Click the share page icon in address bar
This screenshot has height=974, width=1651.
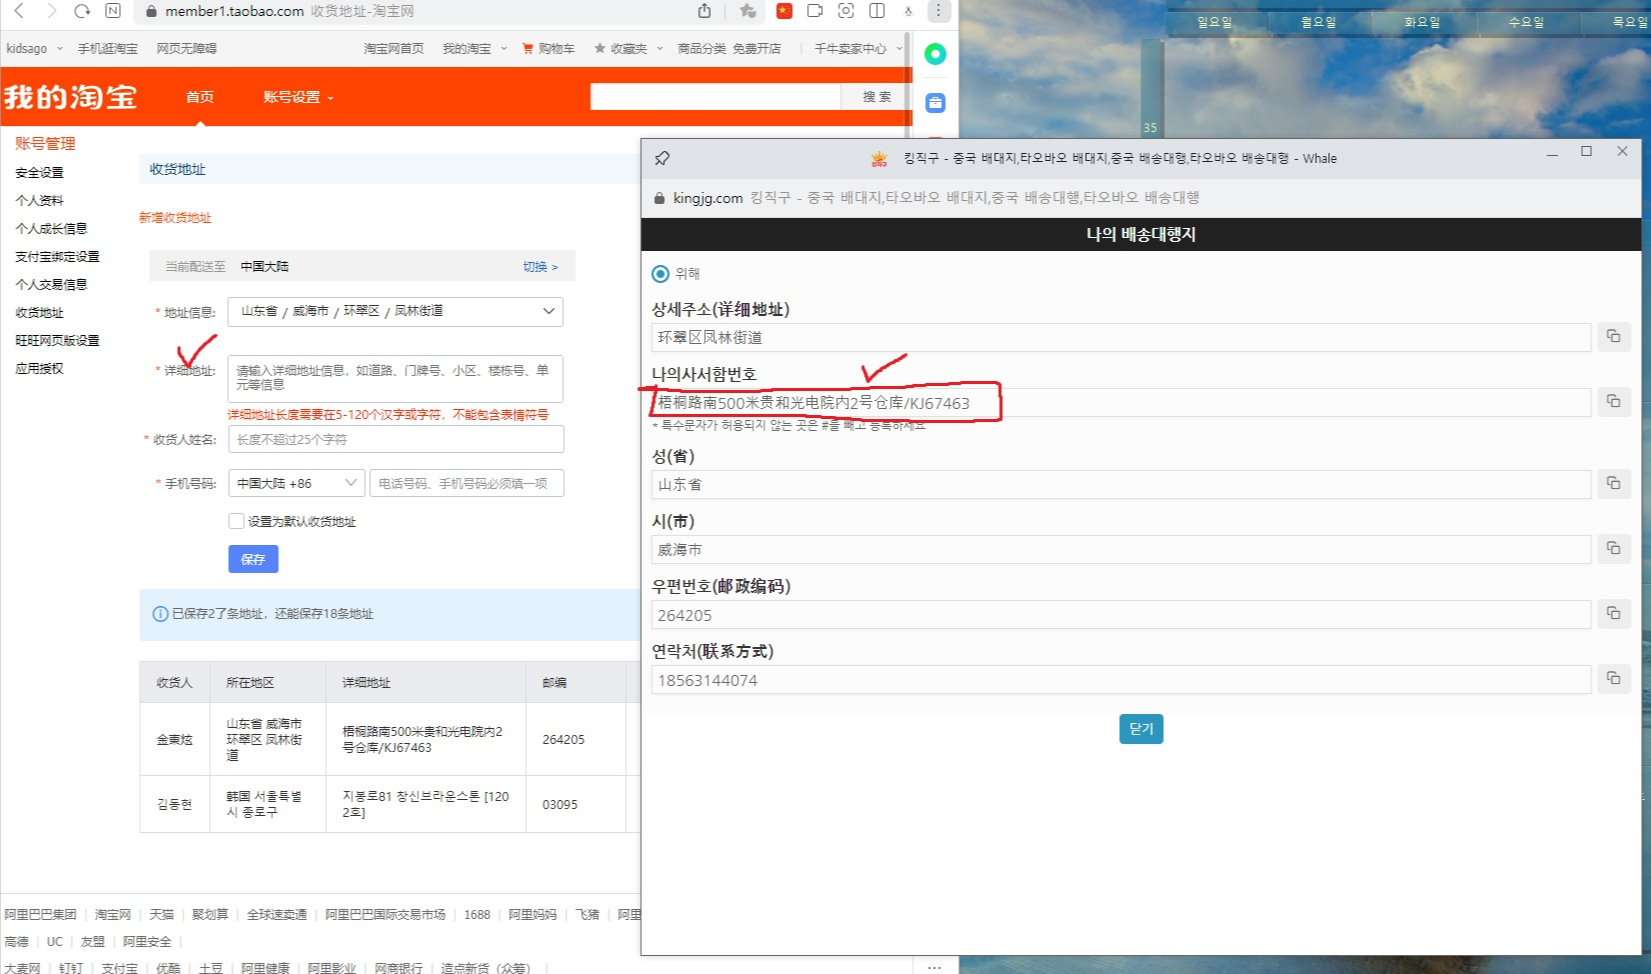coord(704,11)
